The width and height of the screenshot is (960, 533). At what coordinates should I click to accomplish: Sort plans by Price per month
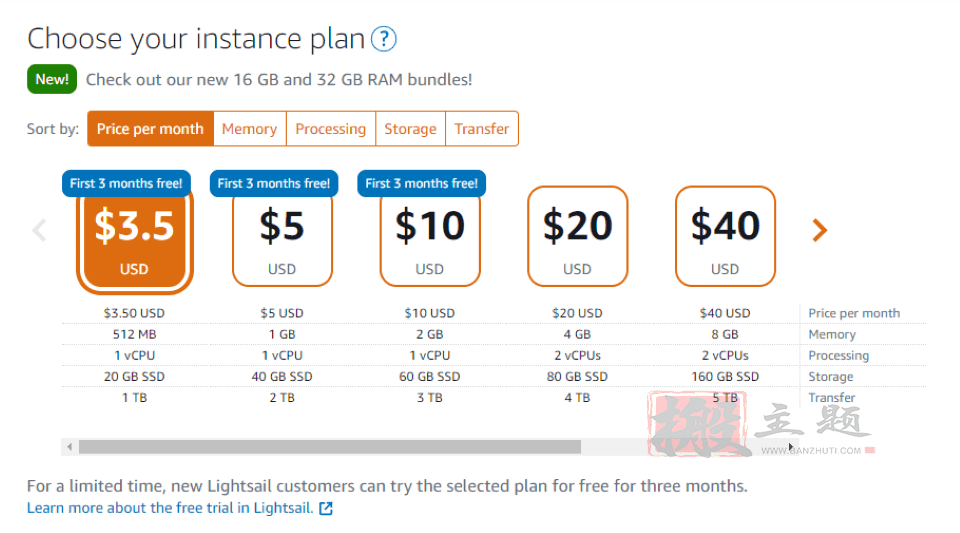click(150, 129)
